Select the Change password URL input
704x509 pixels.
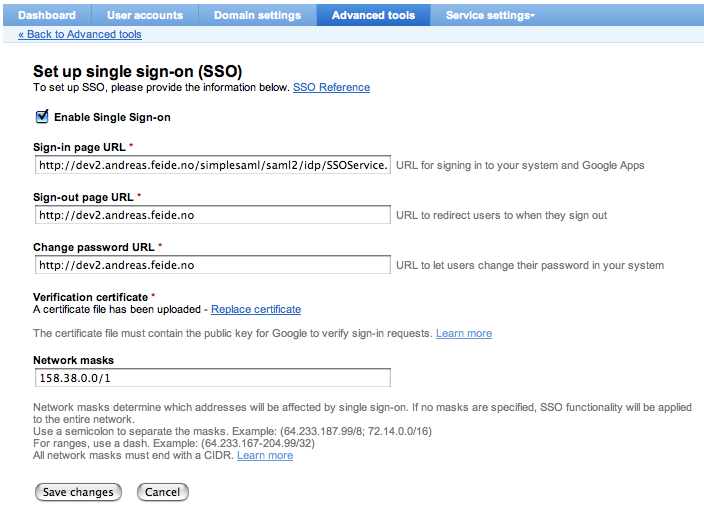[x=211, y=265]
